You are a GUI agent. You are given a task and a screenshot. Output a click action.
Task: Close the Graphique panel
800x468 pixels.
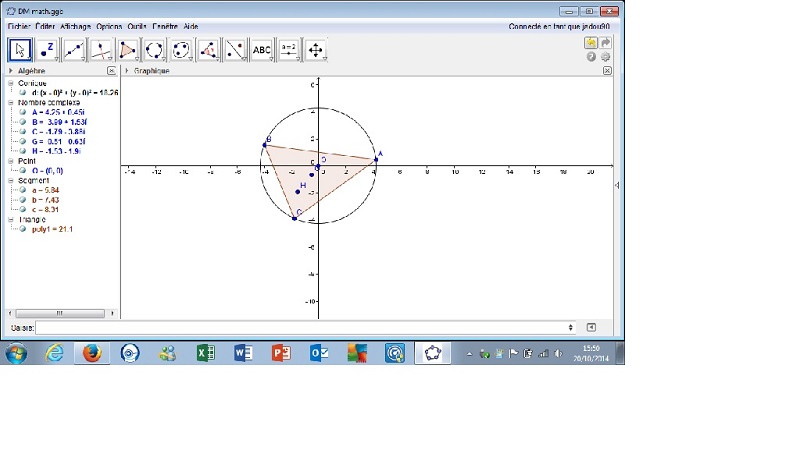(x=607, y=70)
